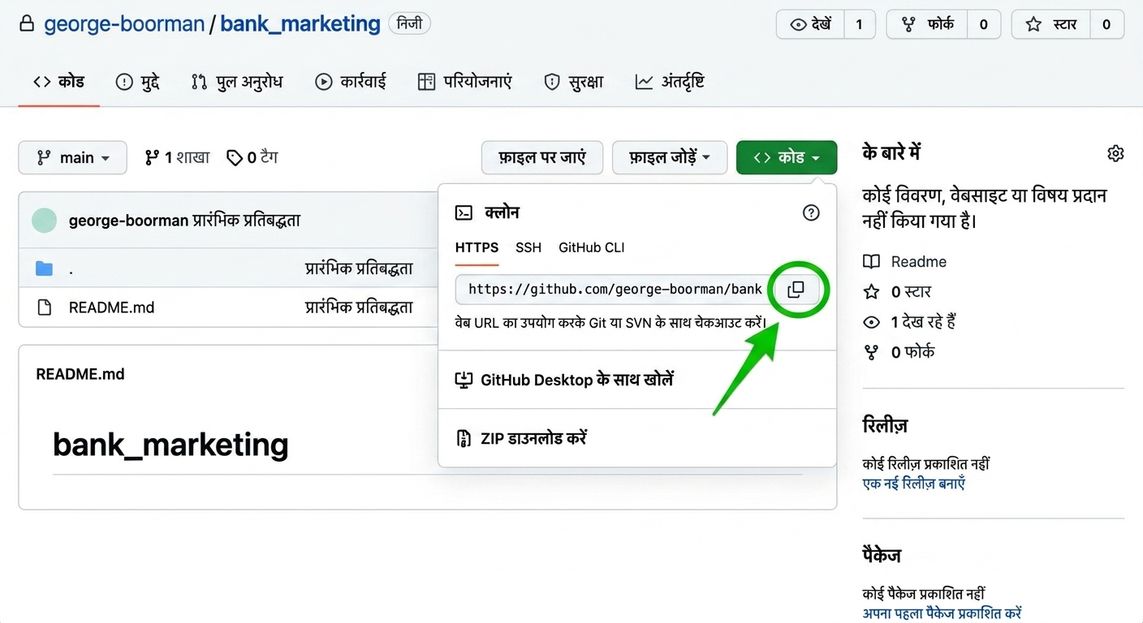The height and width of the screenshot is (623, 1143).
Task: Click the clone URL text field
Action: tap(613, 289)
